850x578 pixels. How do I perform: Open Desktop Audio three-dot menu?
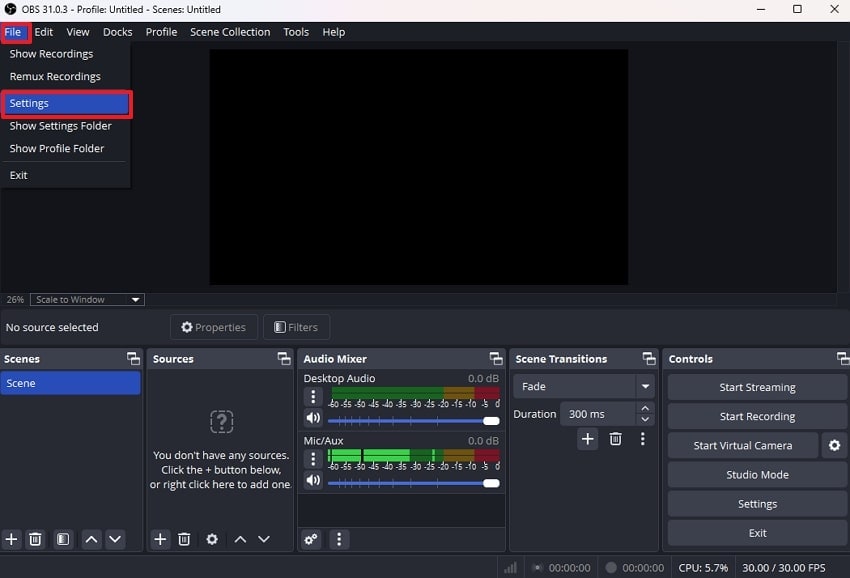313,397
